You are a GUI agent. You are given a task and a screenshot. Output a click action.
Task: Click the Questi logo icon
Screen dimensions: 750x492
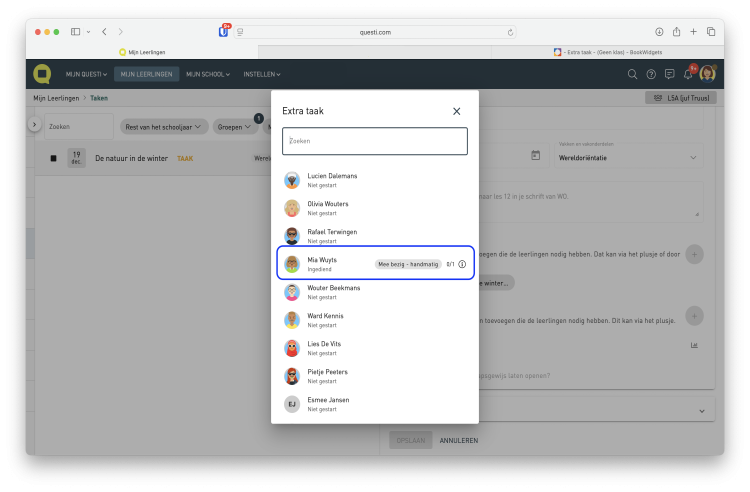pyautogui.click(x=43, y=74)
